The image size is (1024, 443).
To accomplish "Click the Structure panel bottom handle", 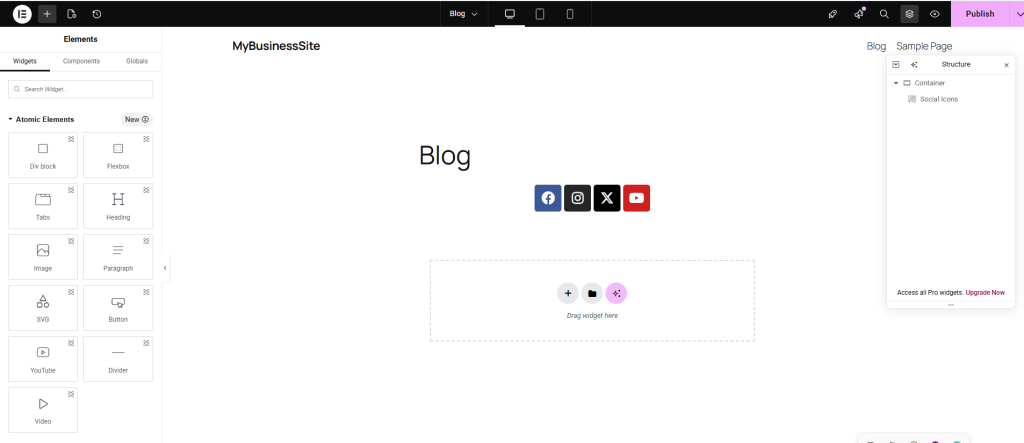I will pyautogui.click(x=951, y=305).
